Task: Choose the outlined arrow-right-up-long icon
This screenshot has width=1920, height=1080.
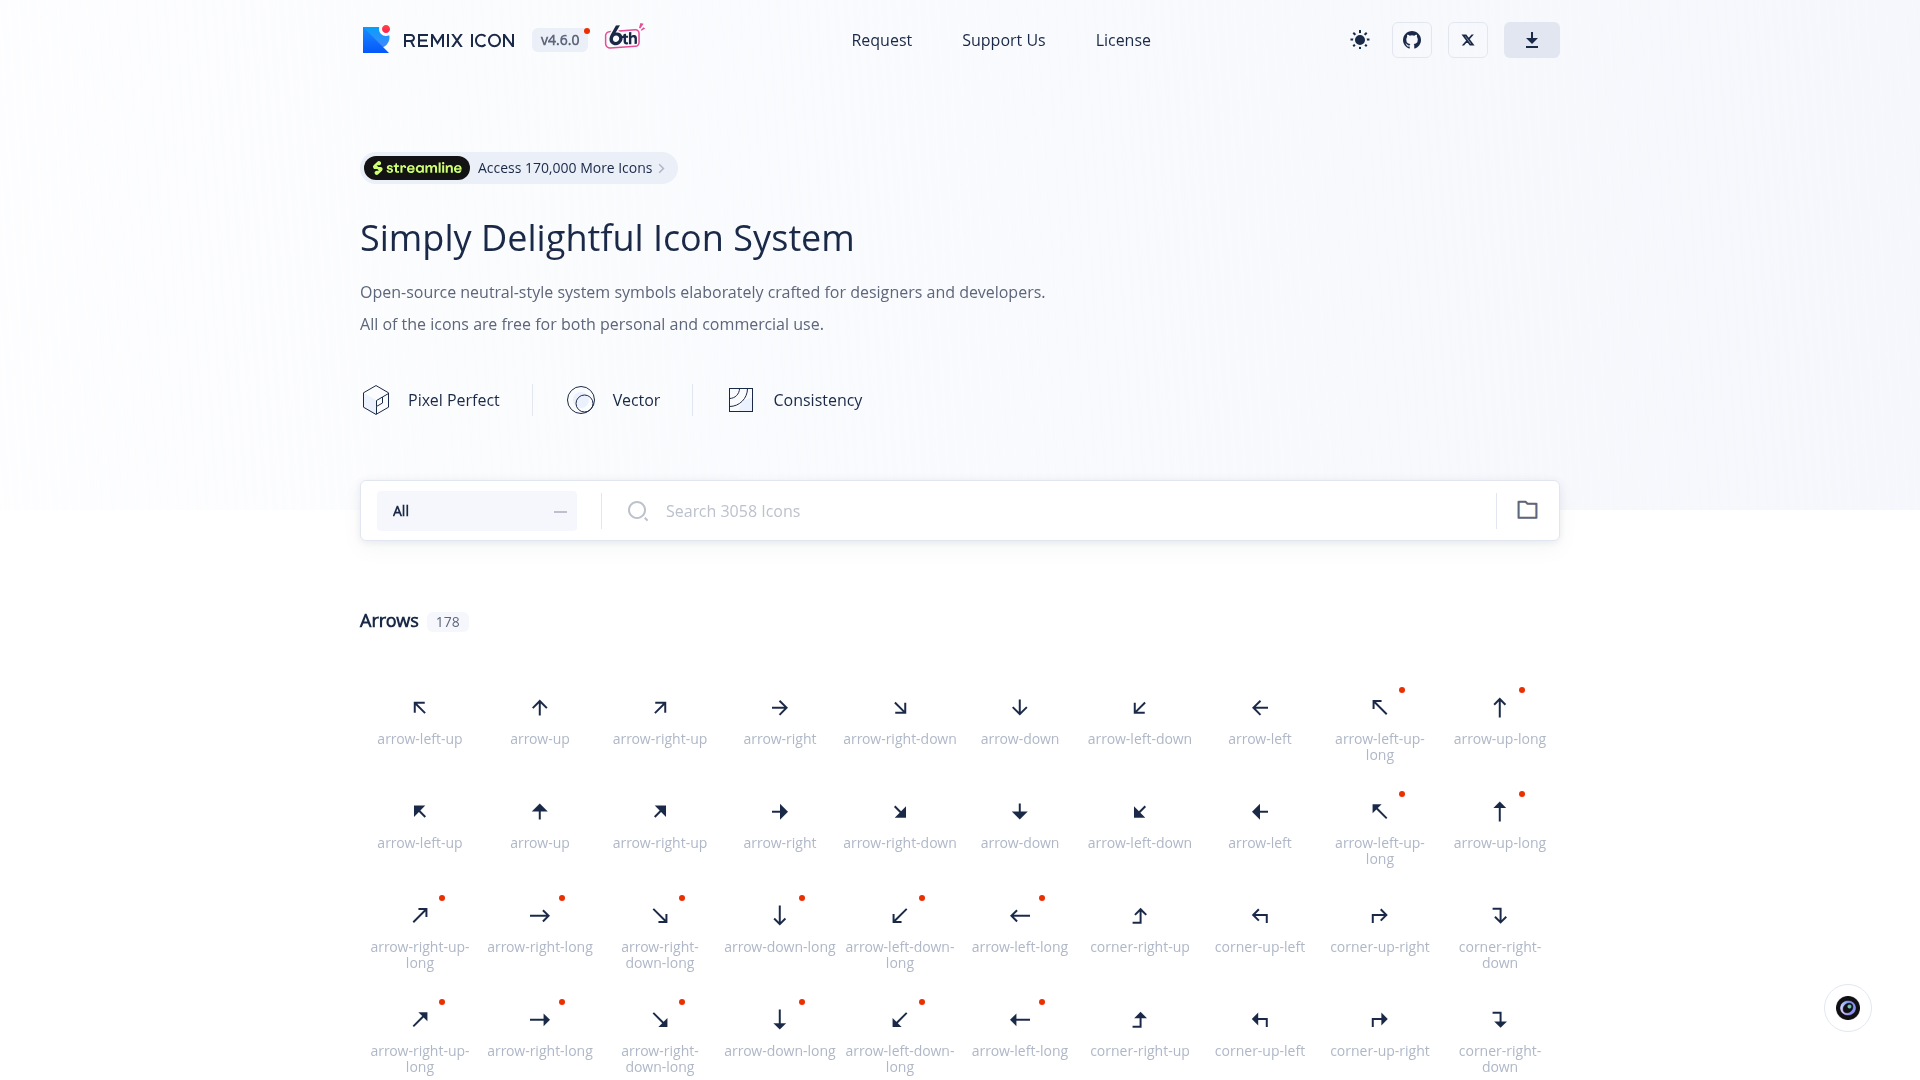Action: coord(420,916)
